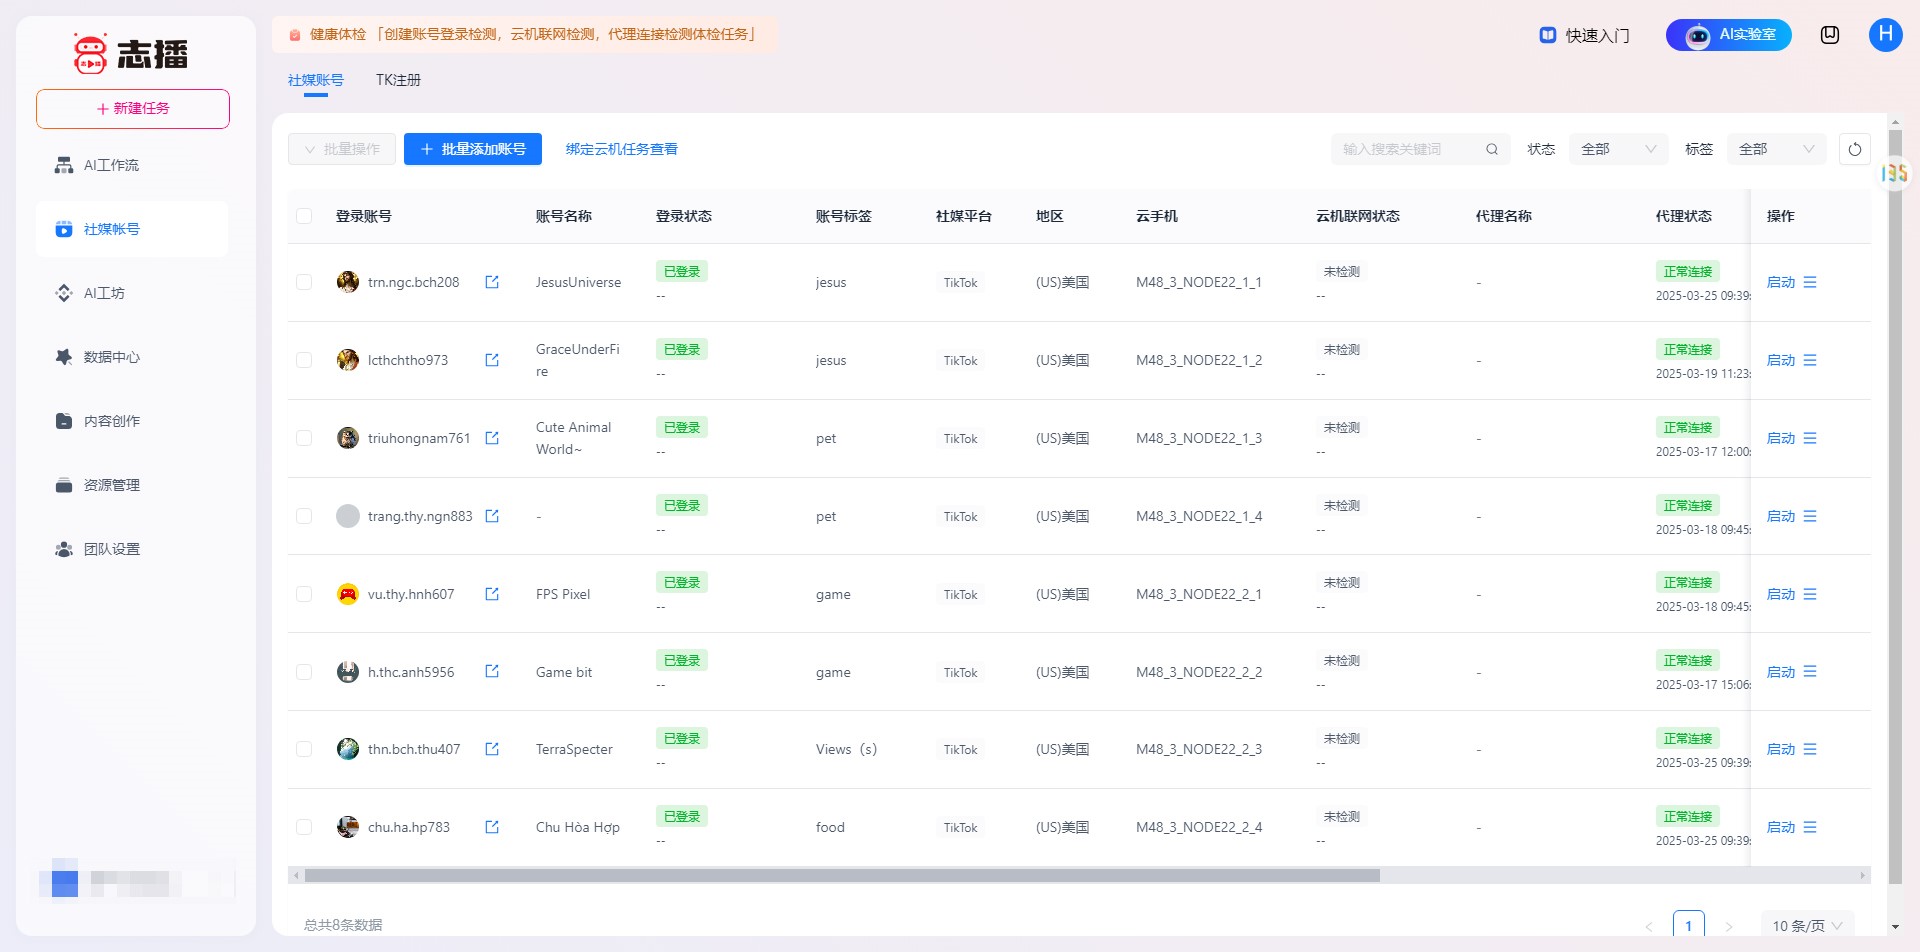Select all accounts via the header checkbox
This screenshot has width=1920, height=952.
click(x=304, y=215)
